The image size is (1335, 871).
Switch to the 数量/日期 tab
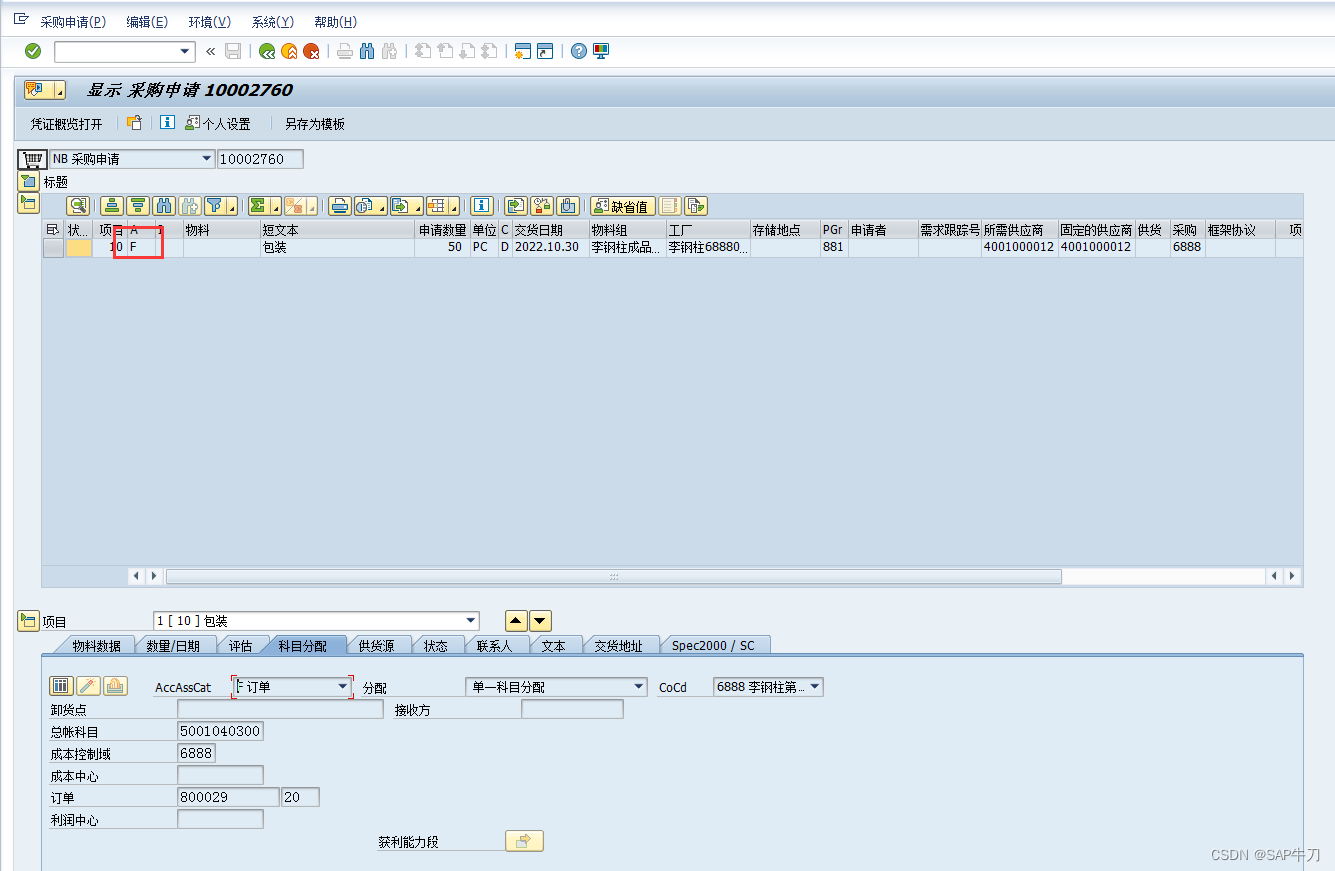(173, 645)
